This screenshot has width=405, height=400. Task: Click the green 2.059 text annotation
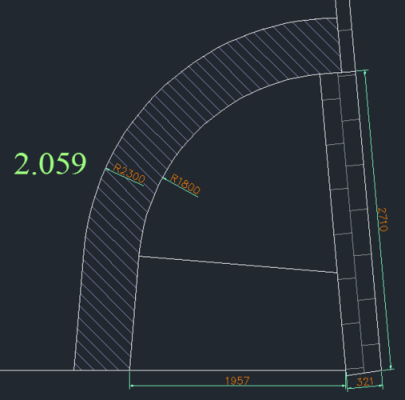50,164
